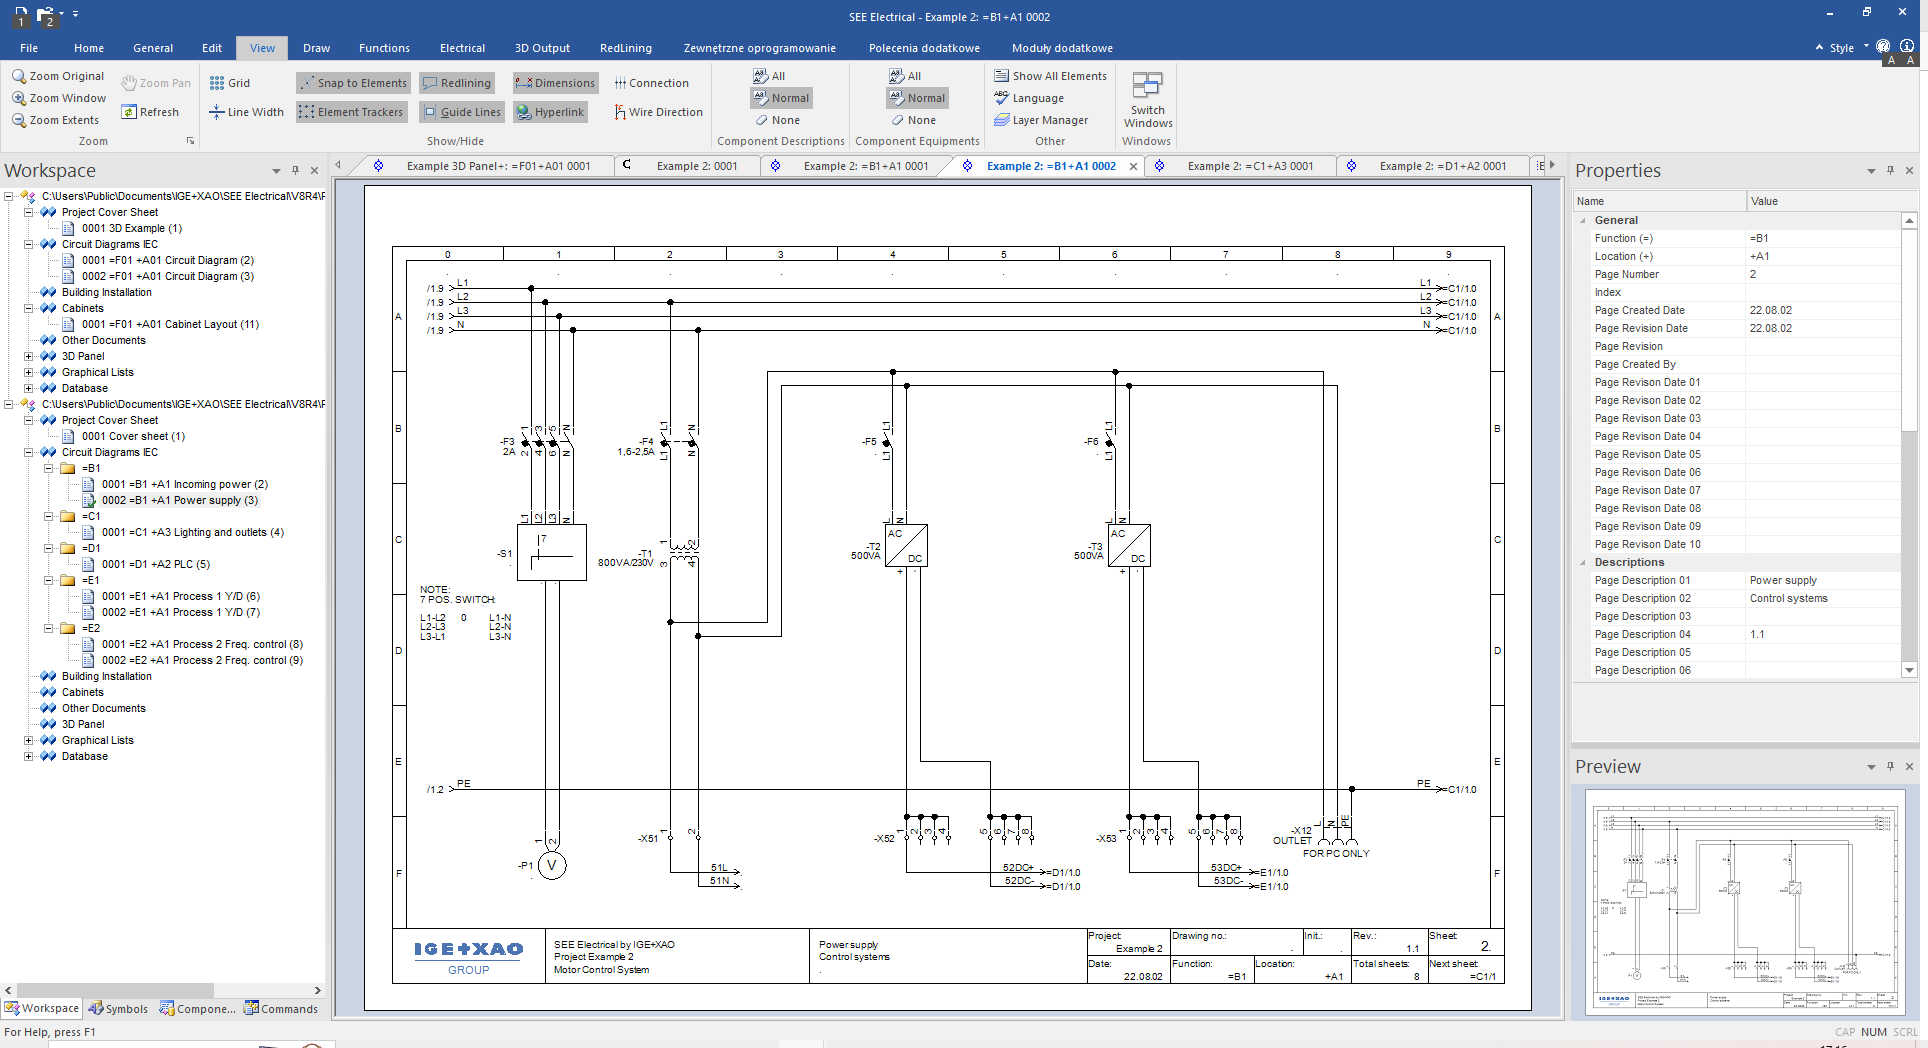
Task: Collapse the General properties section
Action: [1583, 220]
